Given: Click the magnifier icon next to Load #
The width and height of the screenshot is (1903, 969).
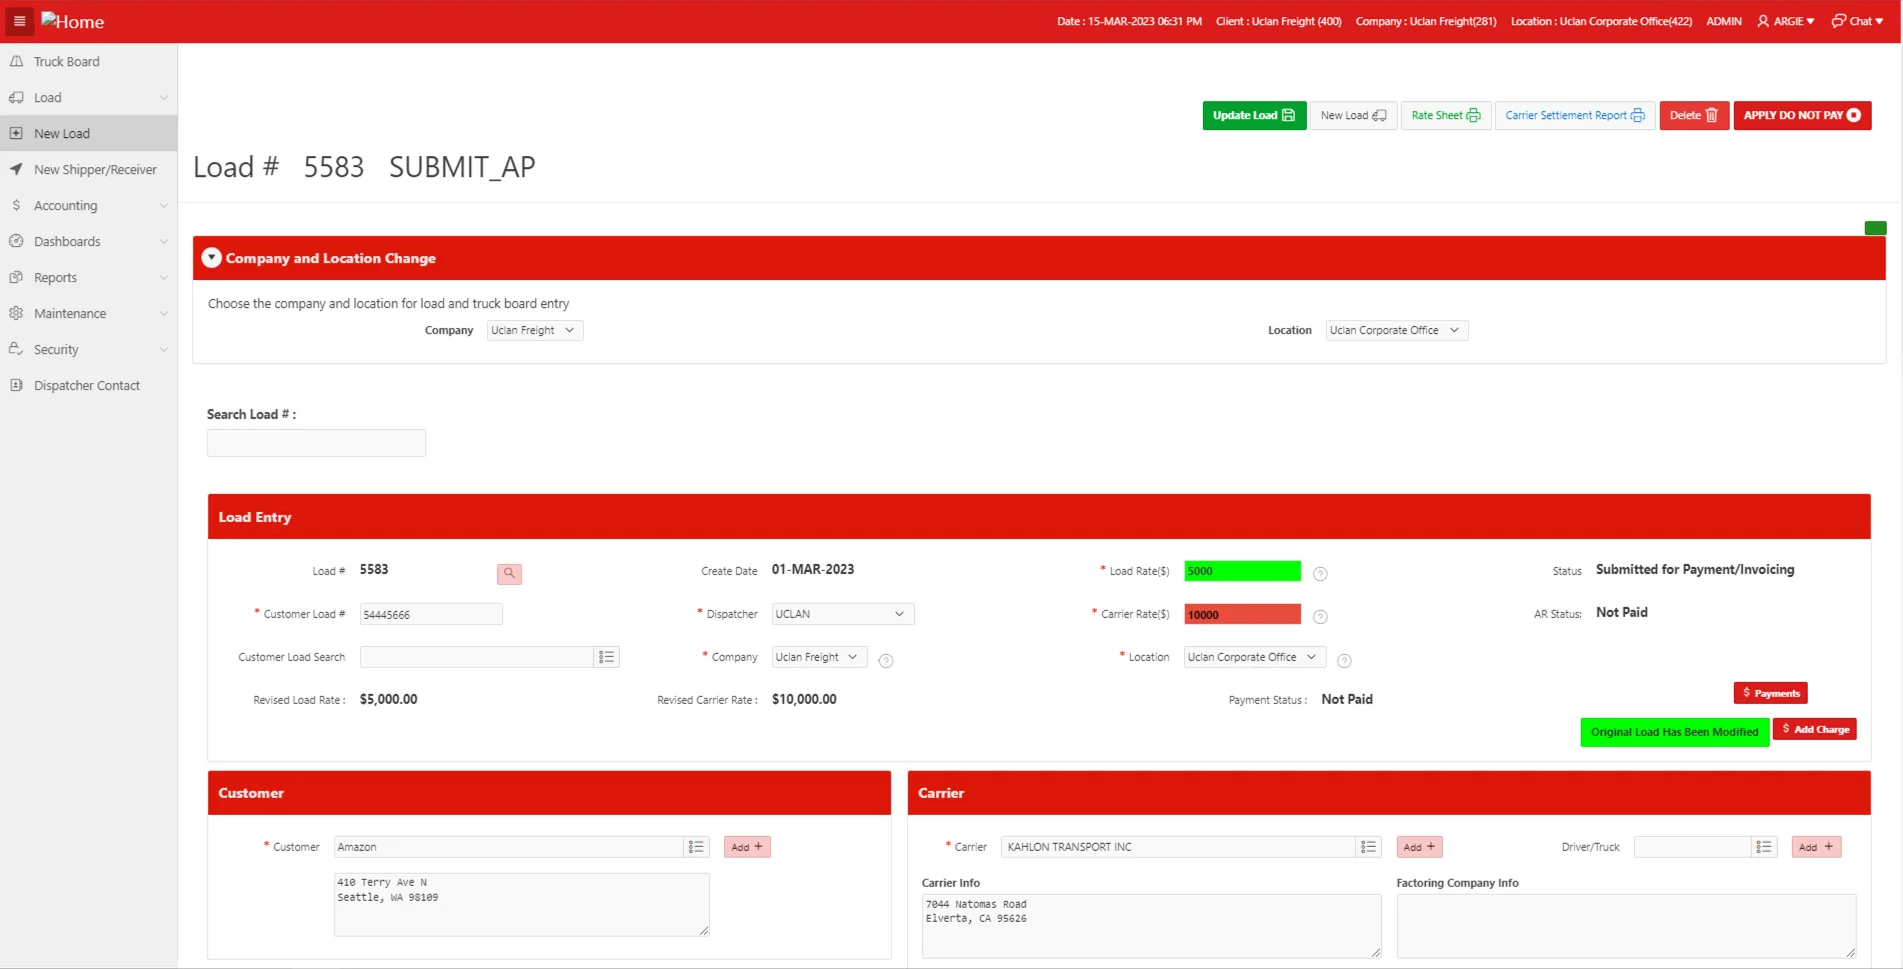Looking at the screenshot, I should tap(509, 573).
